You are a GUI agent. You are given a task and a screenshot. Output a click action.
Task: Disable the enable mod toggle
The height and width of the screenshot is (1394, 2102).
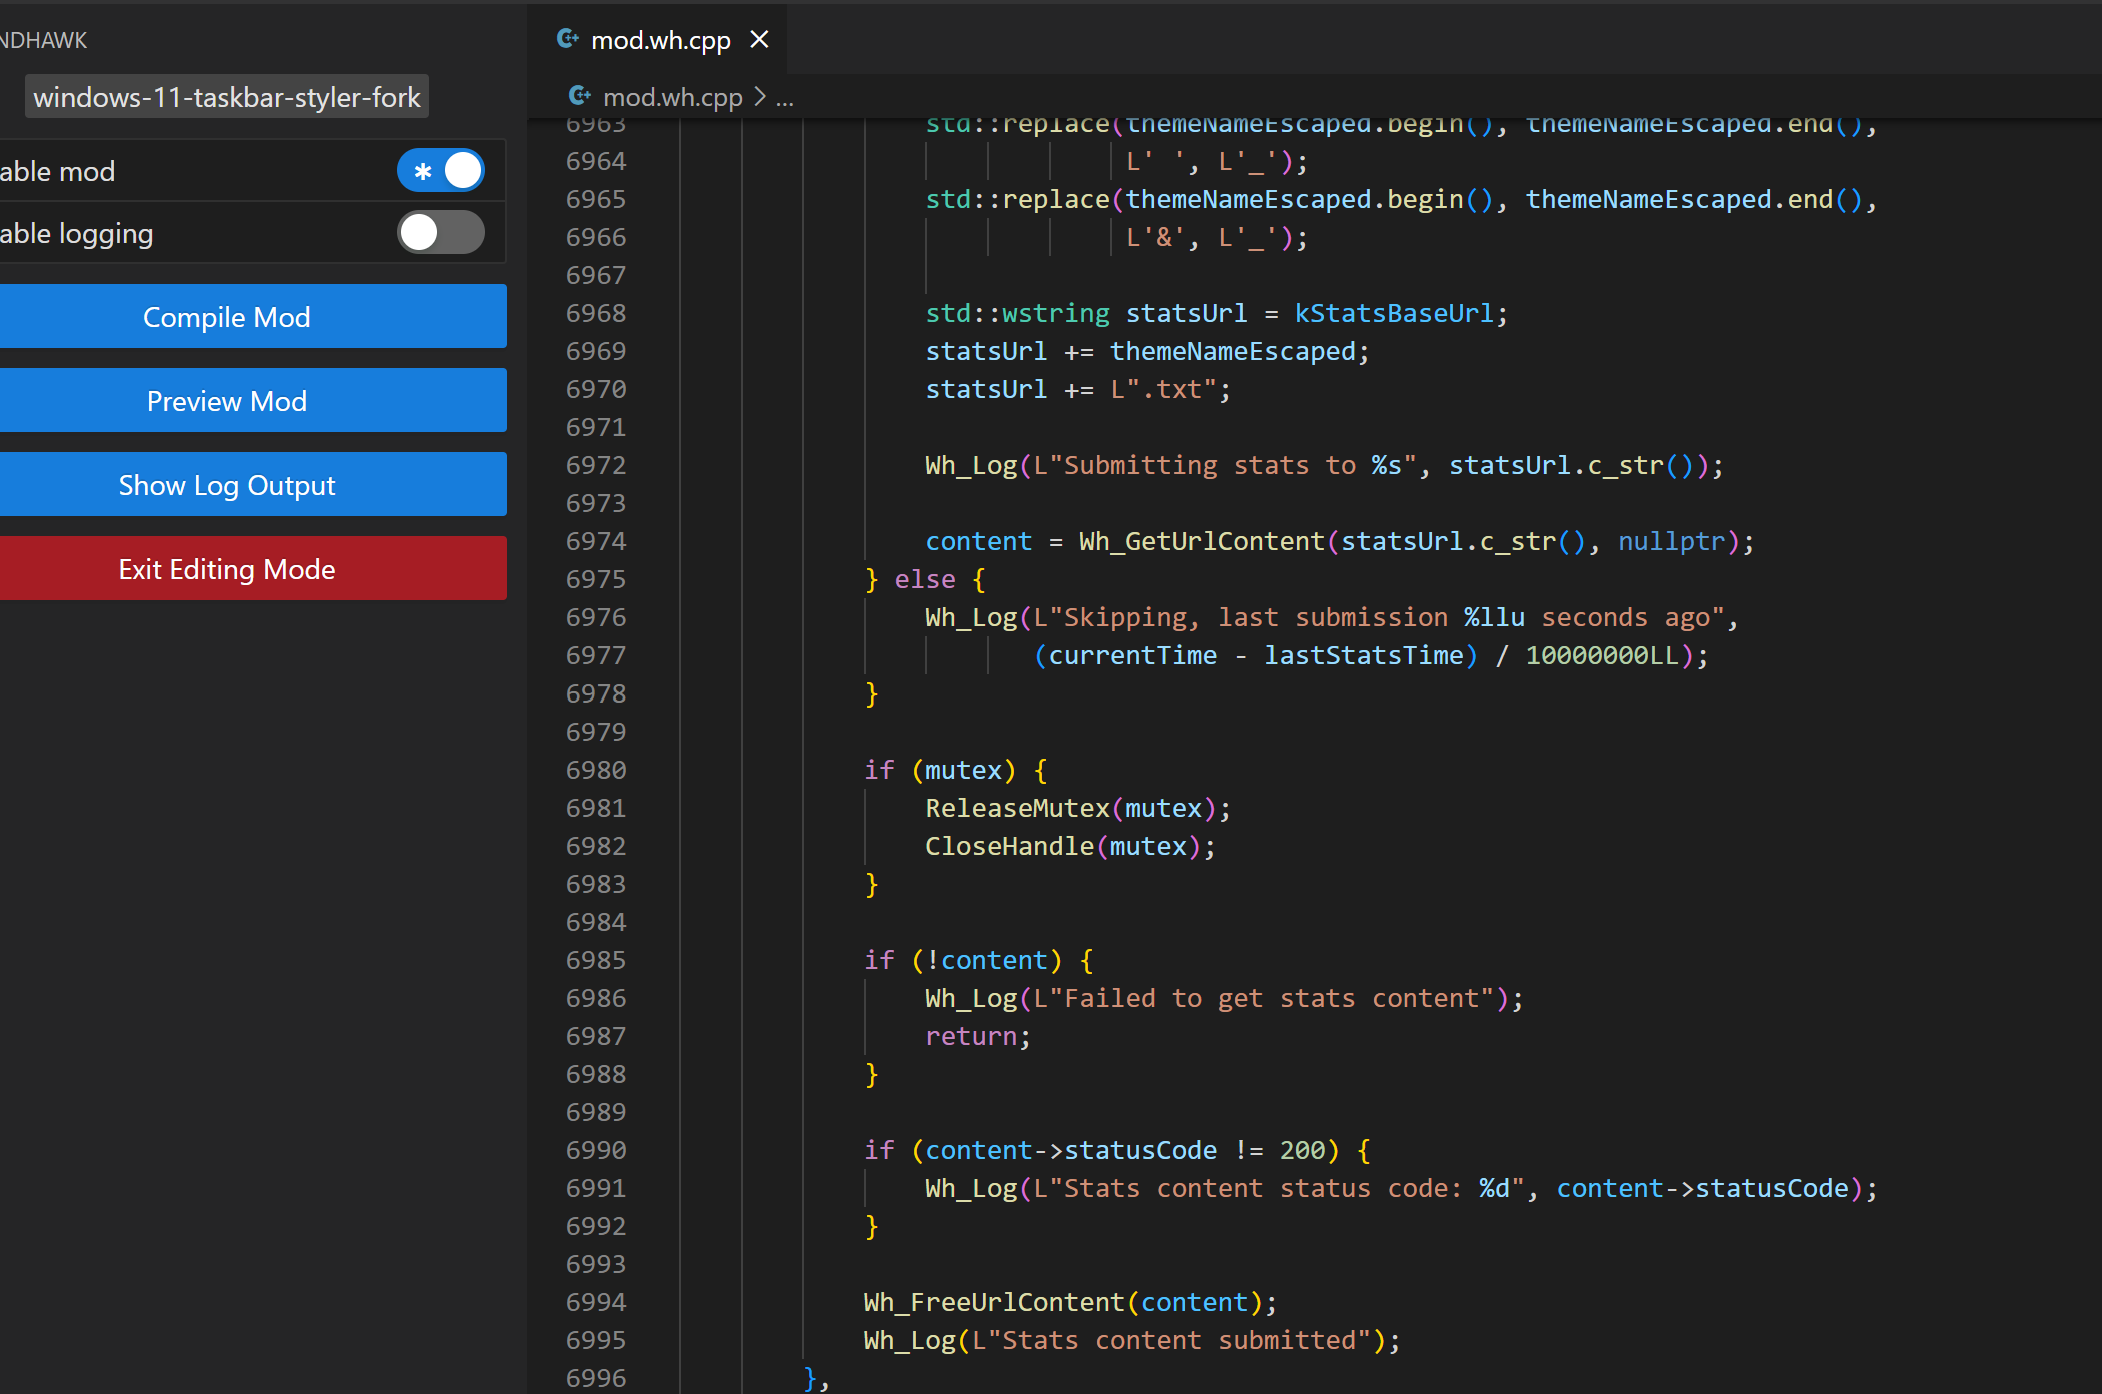point(441,171)
